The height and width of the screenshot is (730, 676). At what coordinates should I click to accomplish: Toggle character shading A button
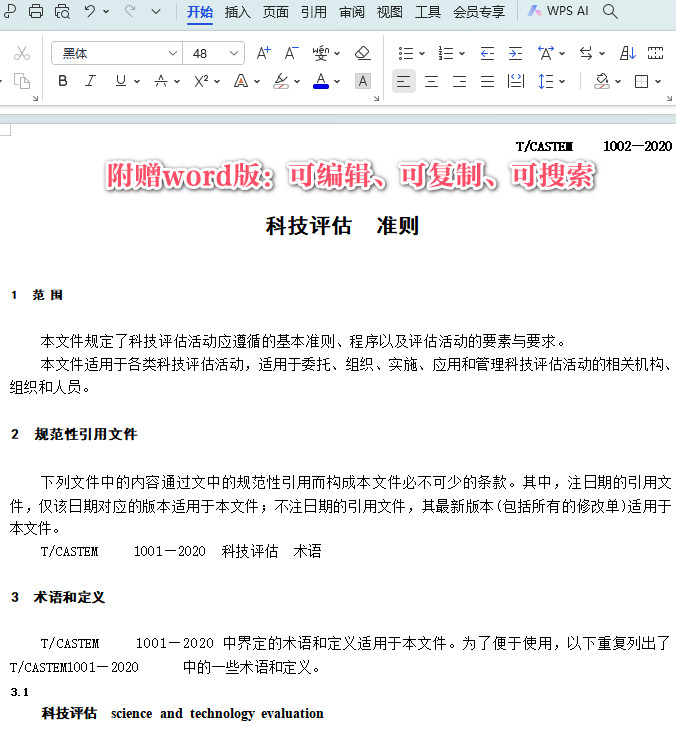(363, 81)
